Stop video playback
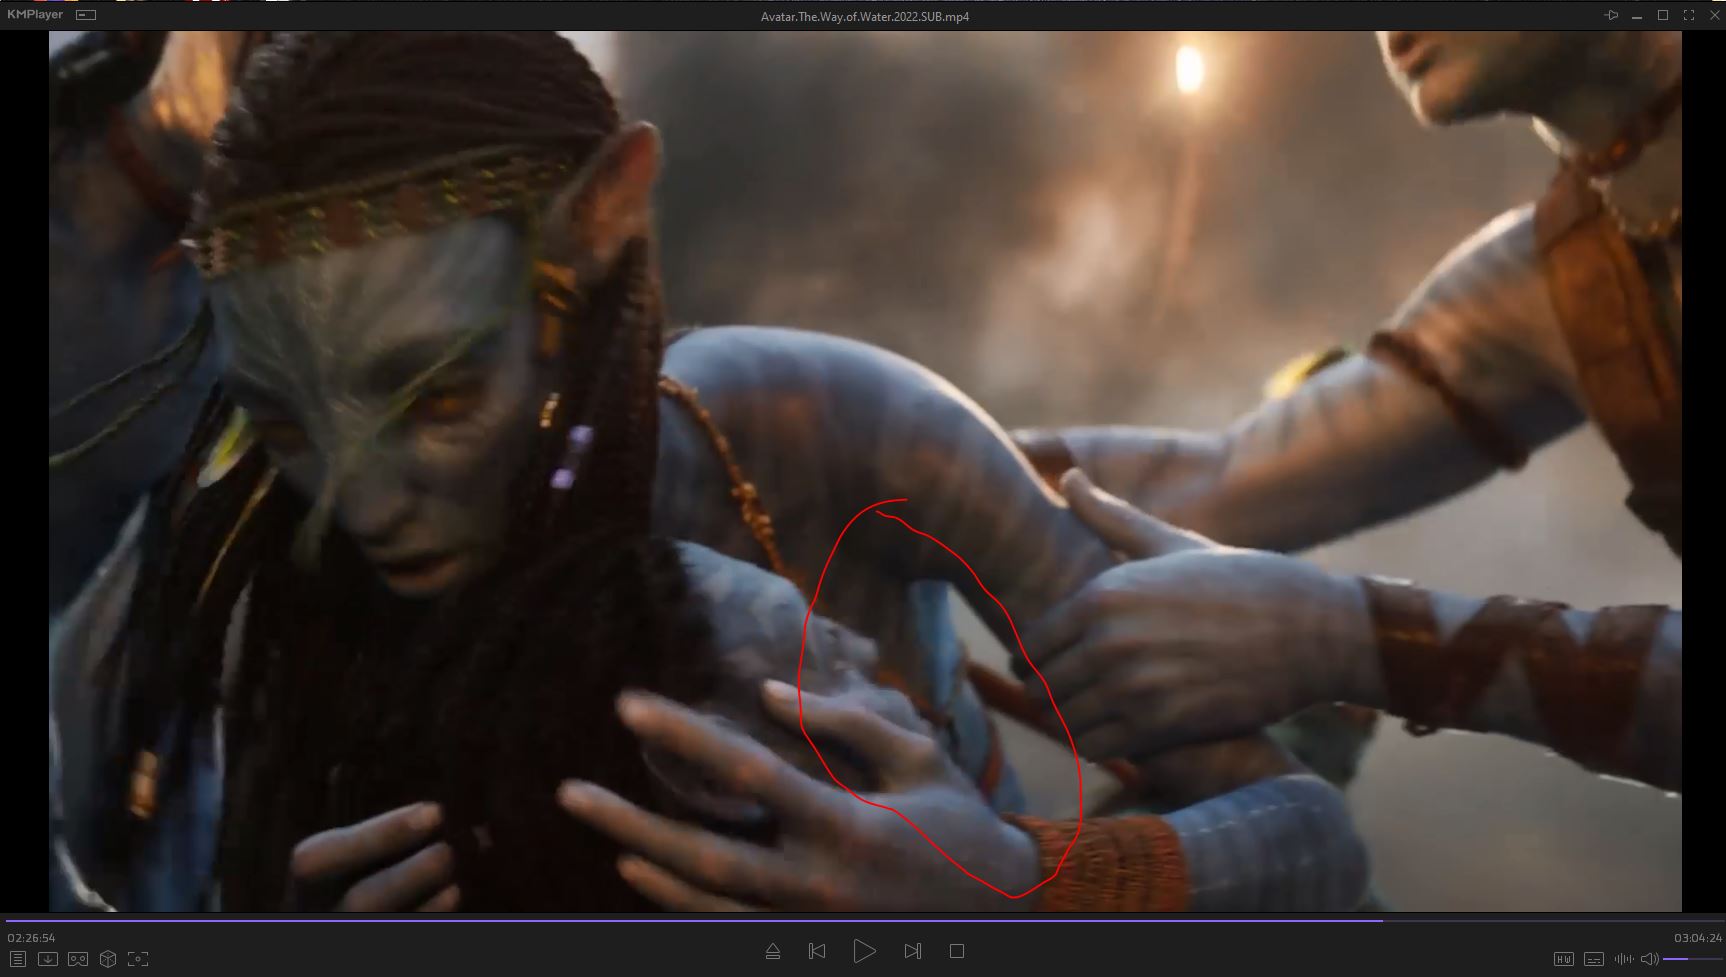Image resolution: width=1726 pixels, height=977 pixels. (957, 951)
